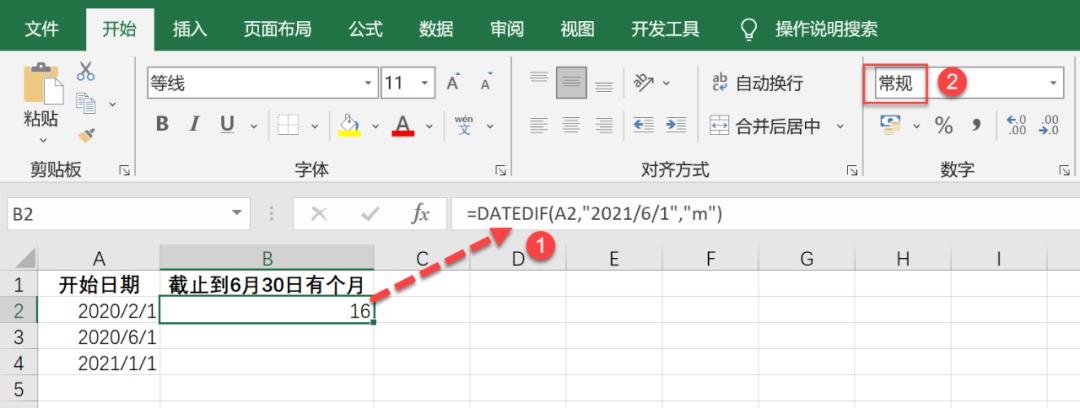Apply comma style
This screenshot has width=1080, height=408.
click(977, 125)
